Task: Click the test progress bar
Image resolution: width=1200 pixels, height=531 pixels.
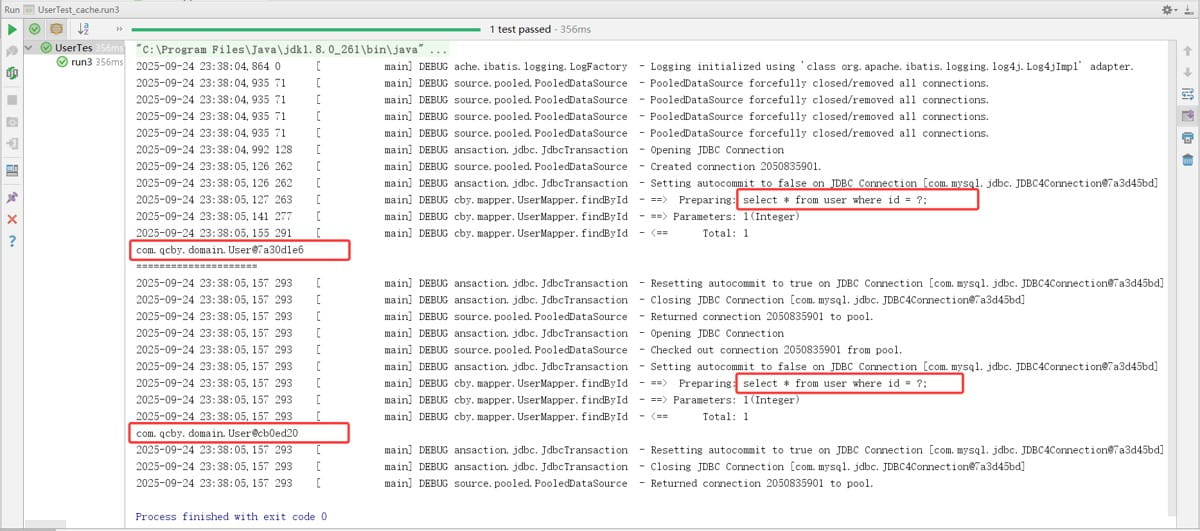Action: point(308,30)
